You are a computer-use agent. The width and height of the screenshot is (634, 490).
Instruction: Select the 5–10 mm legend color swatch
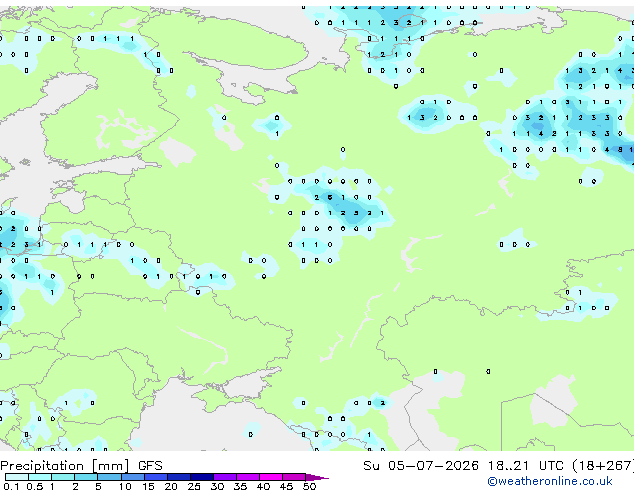point(109,477)
